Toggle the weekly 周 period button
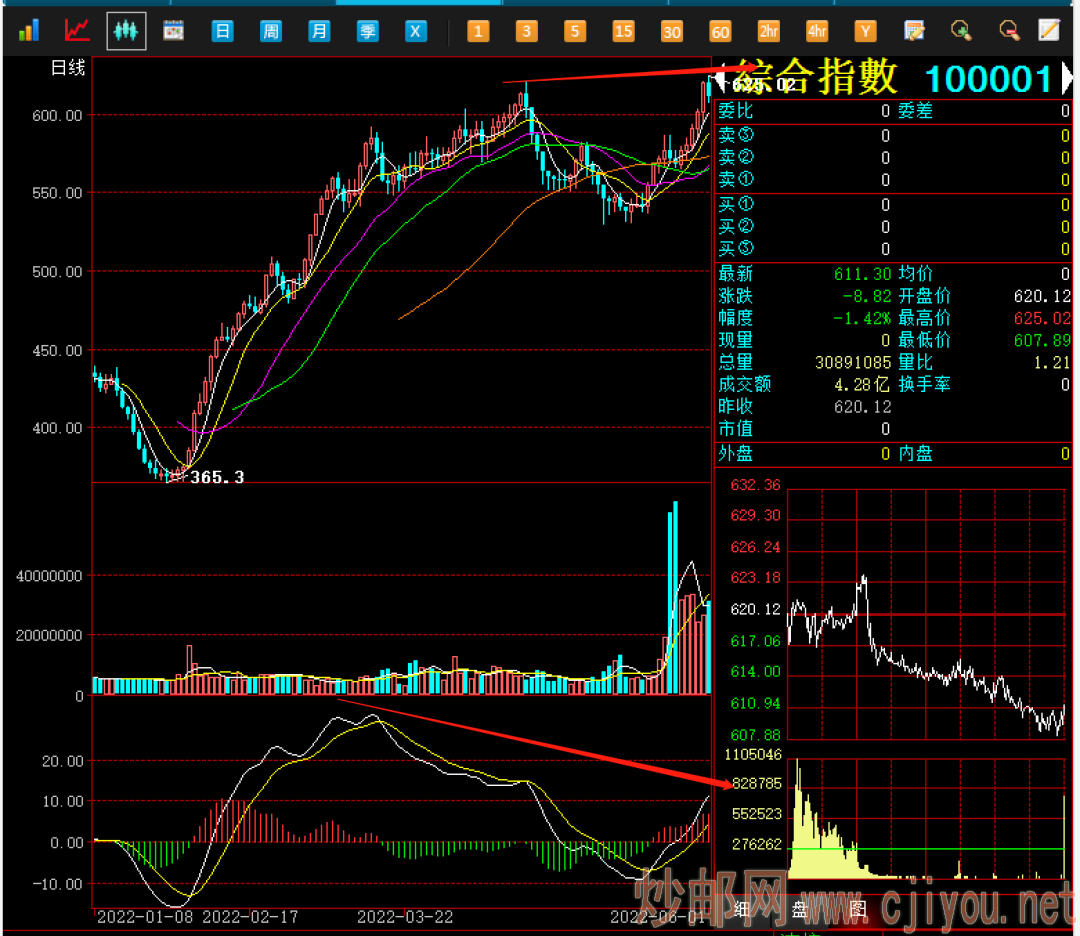Image resolution: width=1080 pixels, height=936 pixels. 270,31
